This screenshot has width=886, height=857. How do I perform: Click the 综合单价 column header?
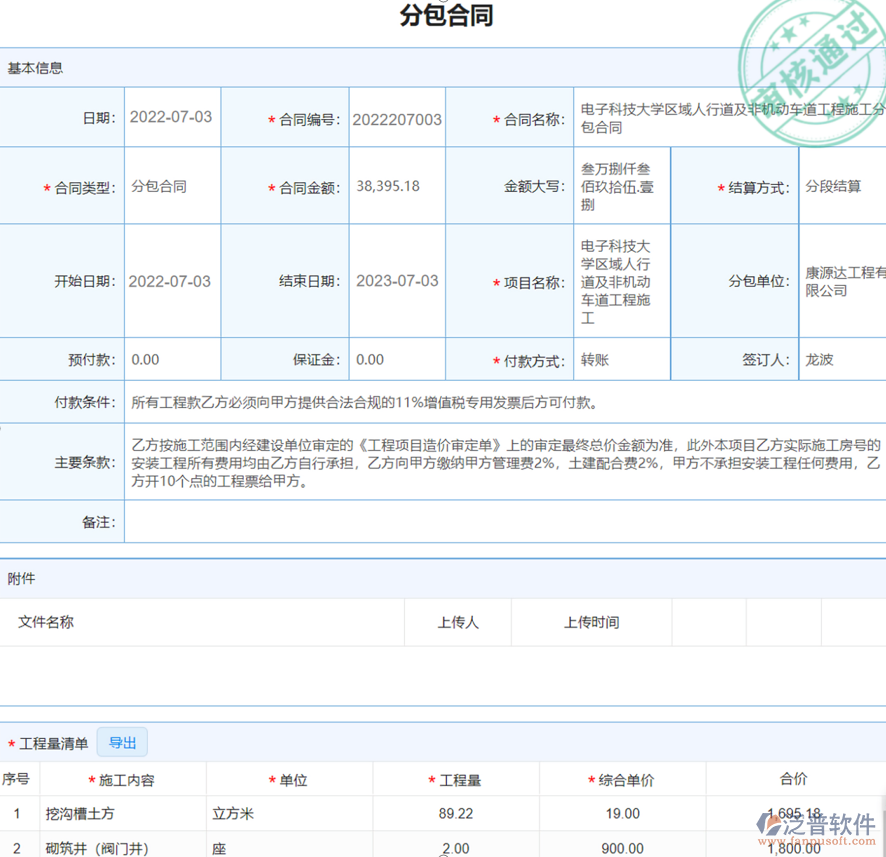(x=621, y=779)
